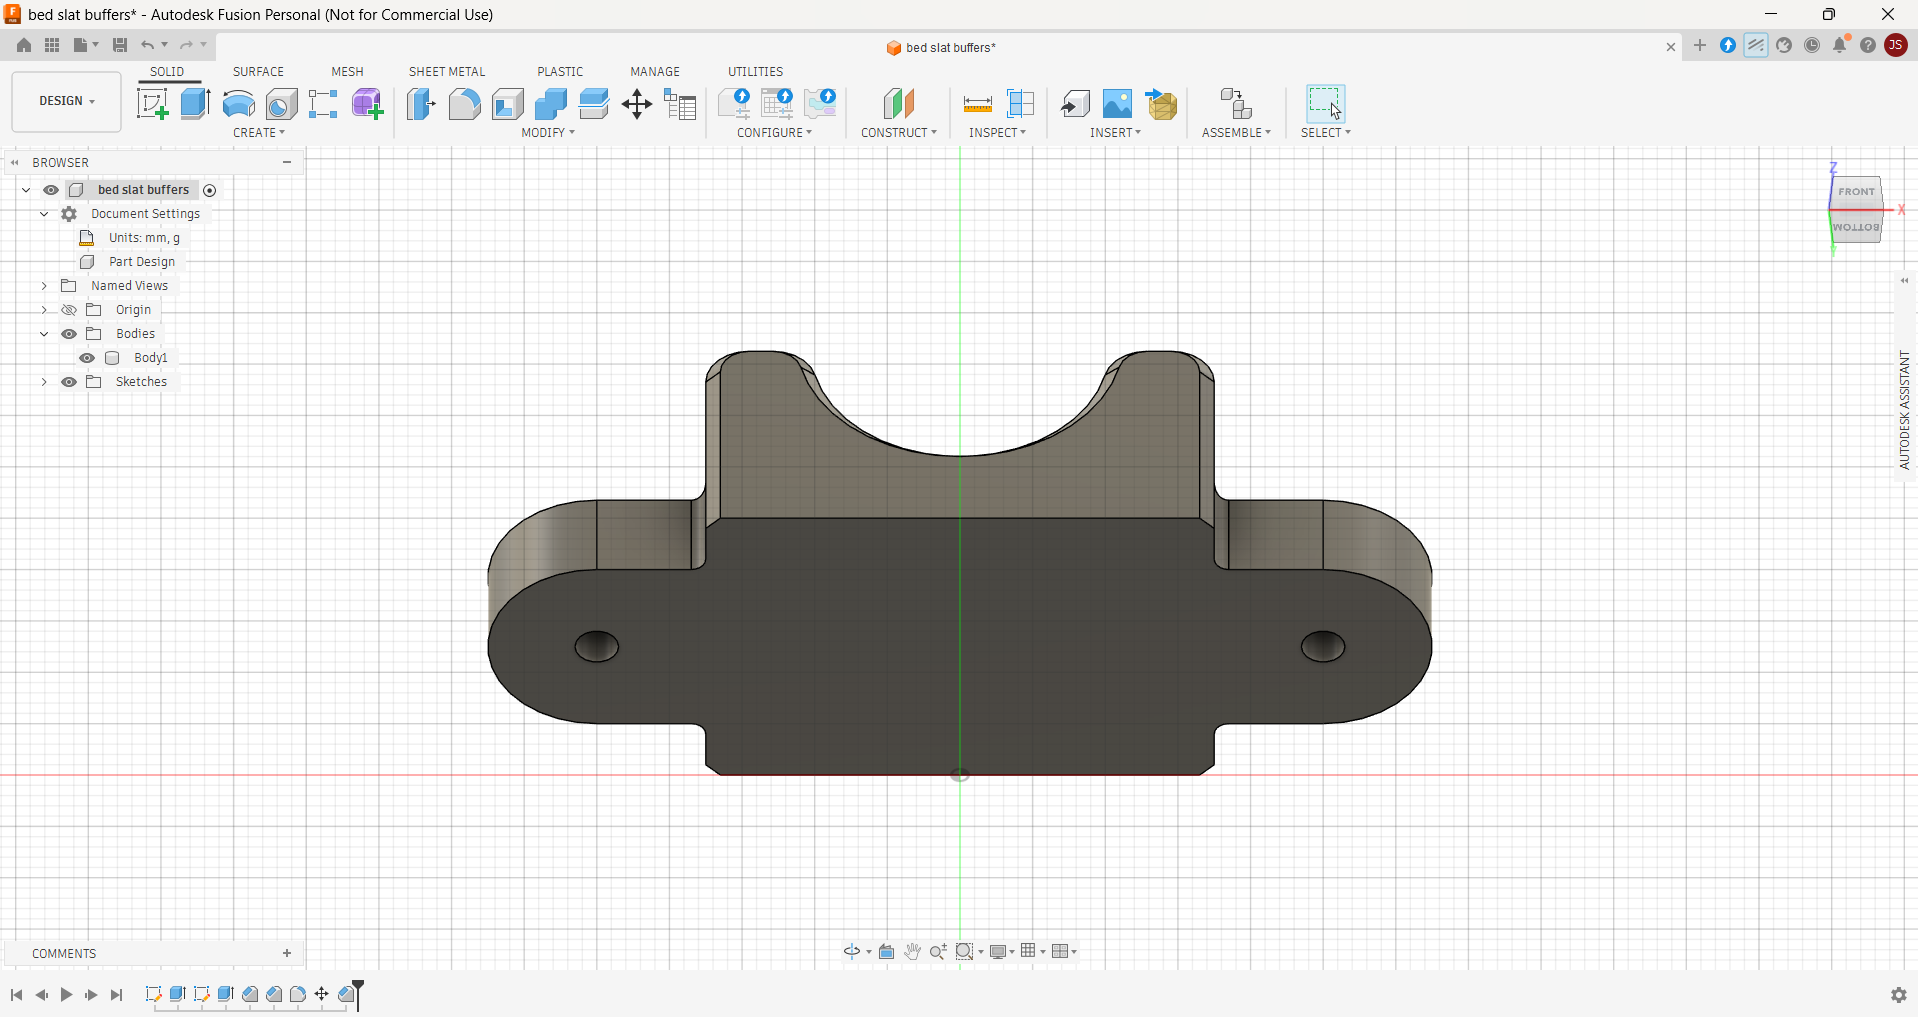The image size is (1918, 1017).
Task: Click the Select window-selection tool
Action: [x=1325, y=104]
